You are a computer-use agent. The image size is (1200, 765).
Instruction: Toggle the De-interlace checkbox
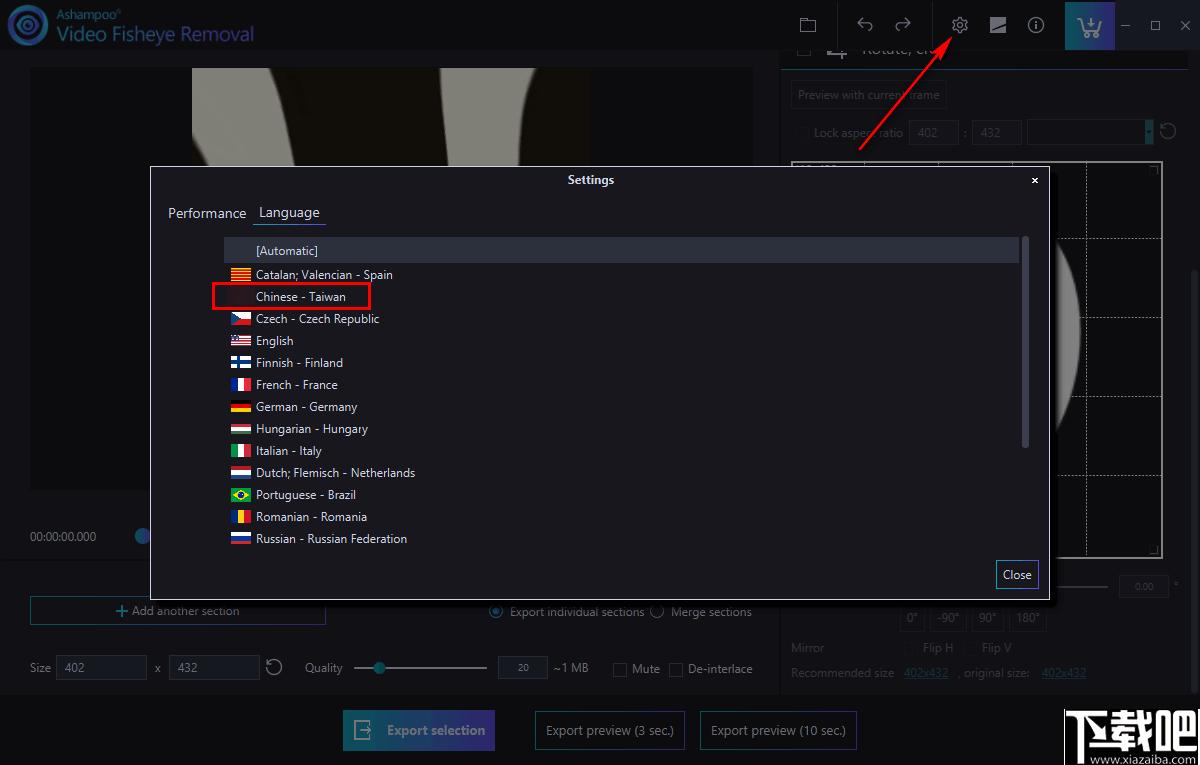point(676,669)
